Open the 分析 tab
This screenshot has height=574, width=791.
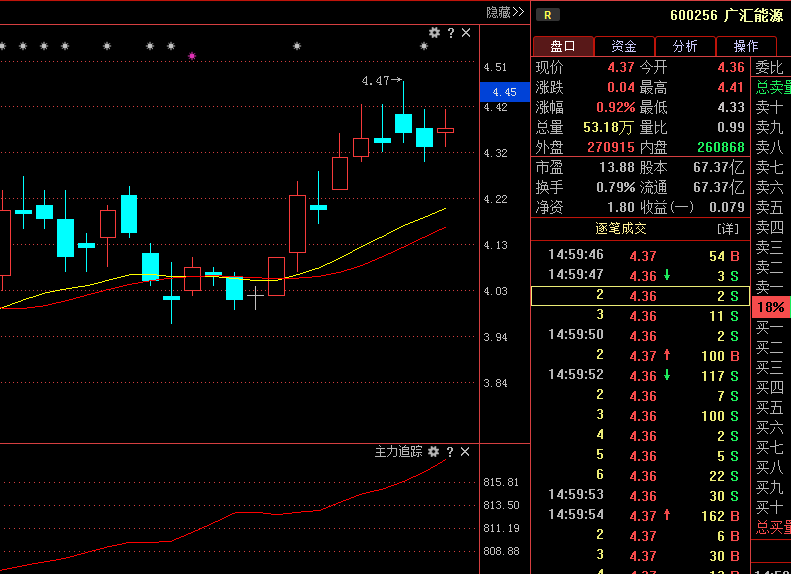click(x=685, y=46)
